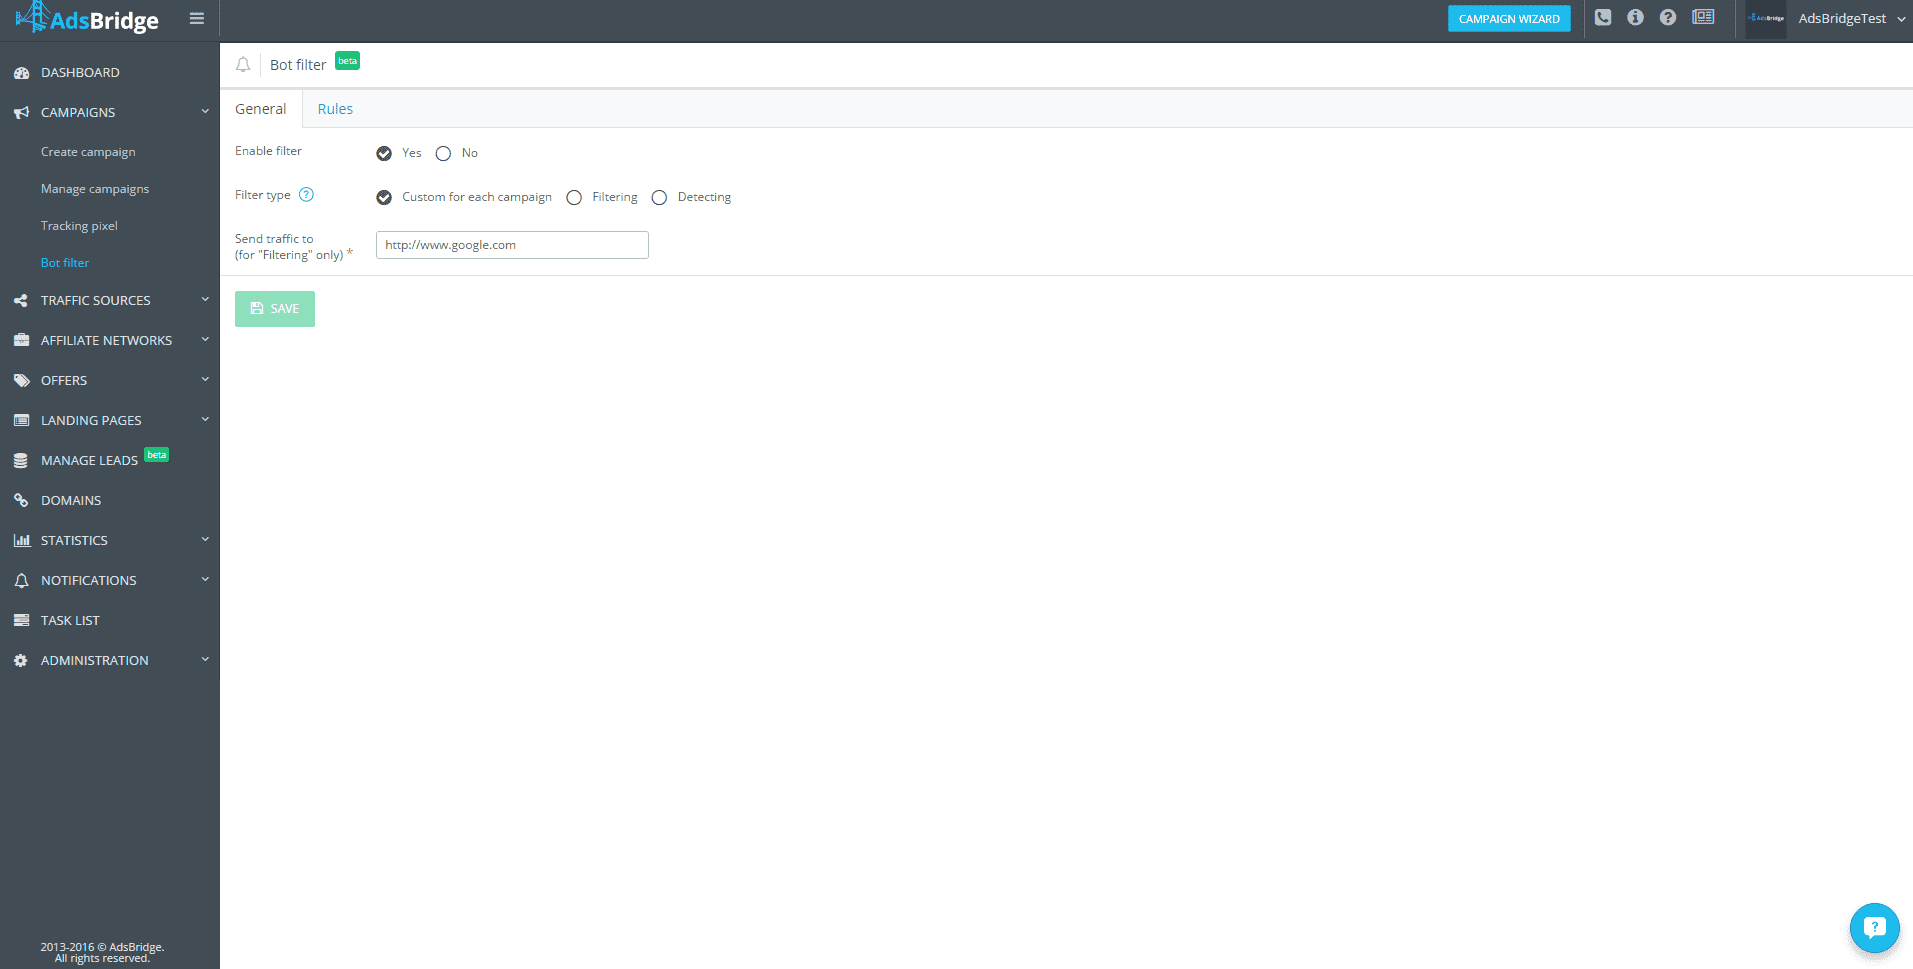1913x969 pixels.
Task: Open the news feed icon
Action: tap(1703, 17)
